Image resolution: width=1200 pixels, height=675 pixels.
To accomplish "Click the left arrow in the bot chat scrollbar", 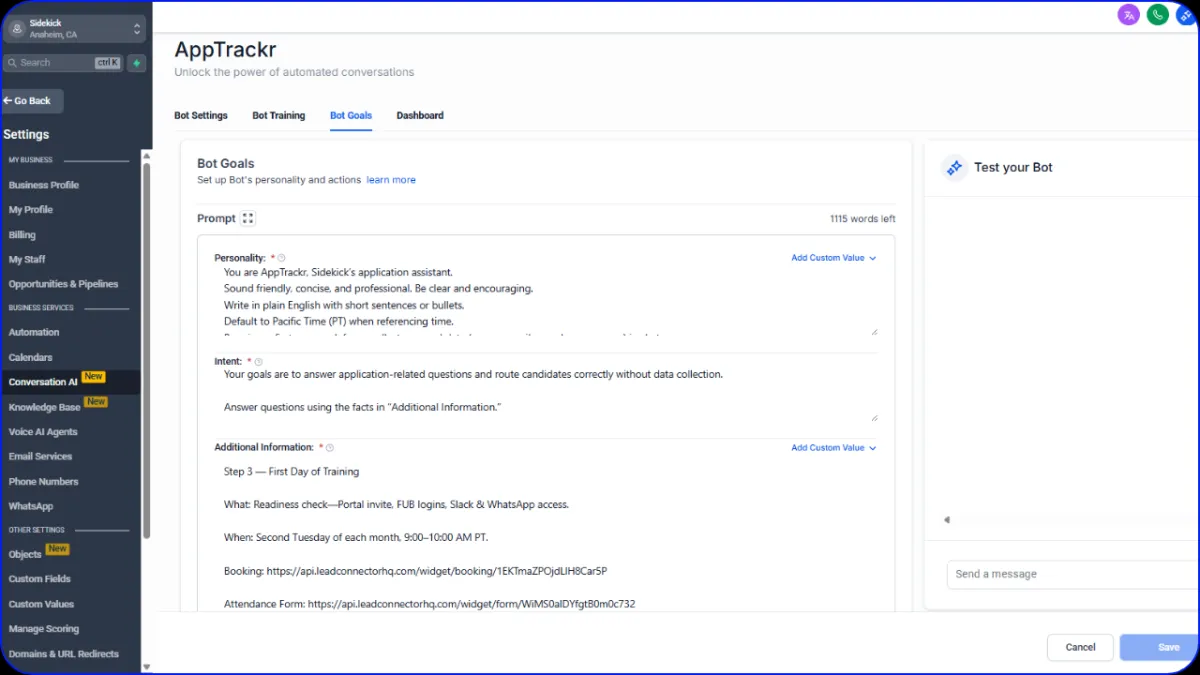I will click(x=947, y=520).
